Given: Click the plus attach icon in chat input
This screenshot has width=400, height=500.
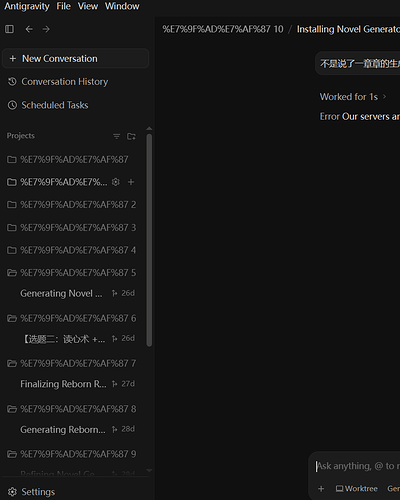Looking at the screenshot, I should pos(321,489).
